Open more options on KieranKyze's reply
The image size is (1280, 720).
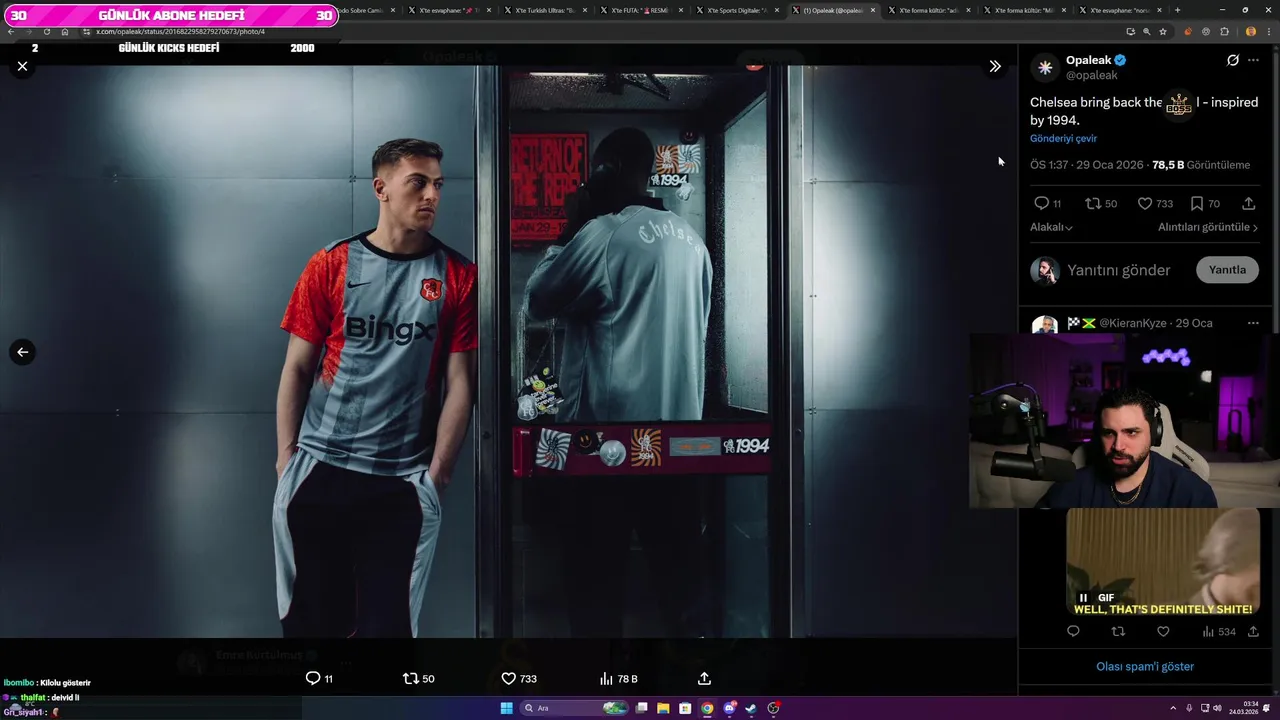(x=1253, y=323)
